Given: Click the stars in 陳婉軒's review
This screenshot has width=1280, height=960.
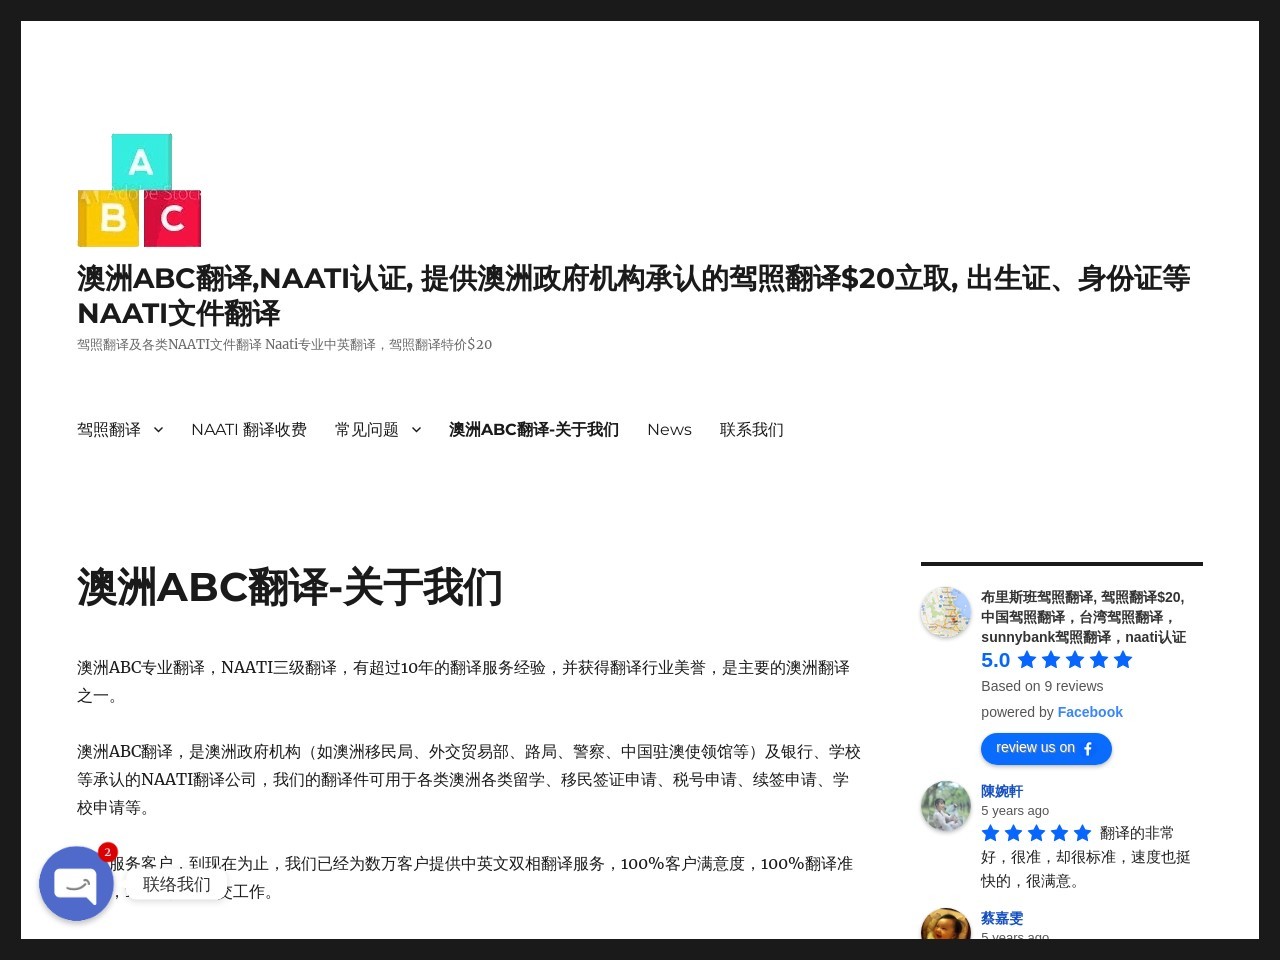Looking at the screenshot, I should tap(1036, 832).
